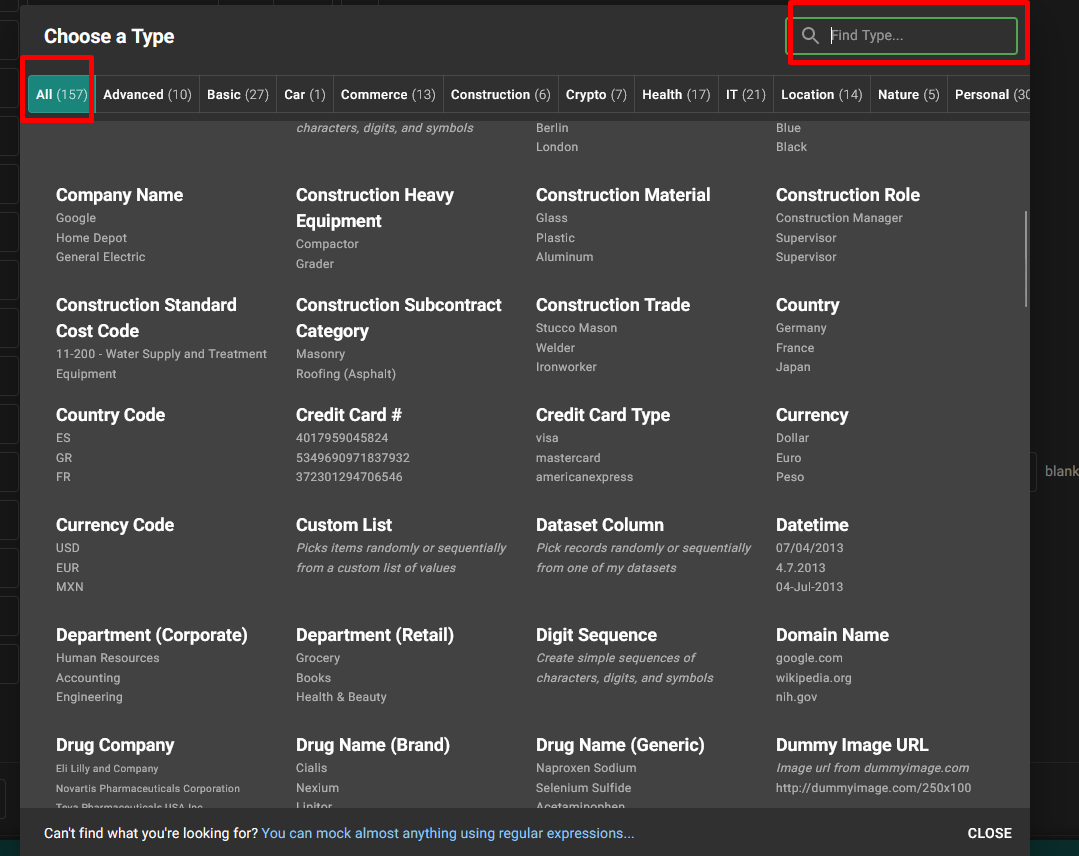The height and width of the screenshot is (856, 1079).
Task: Click the 'Aluminum' example text
Action: point(564,257)
